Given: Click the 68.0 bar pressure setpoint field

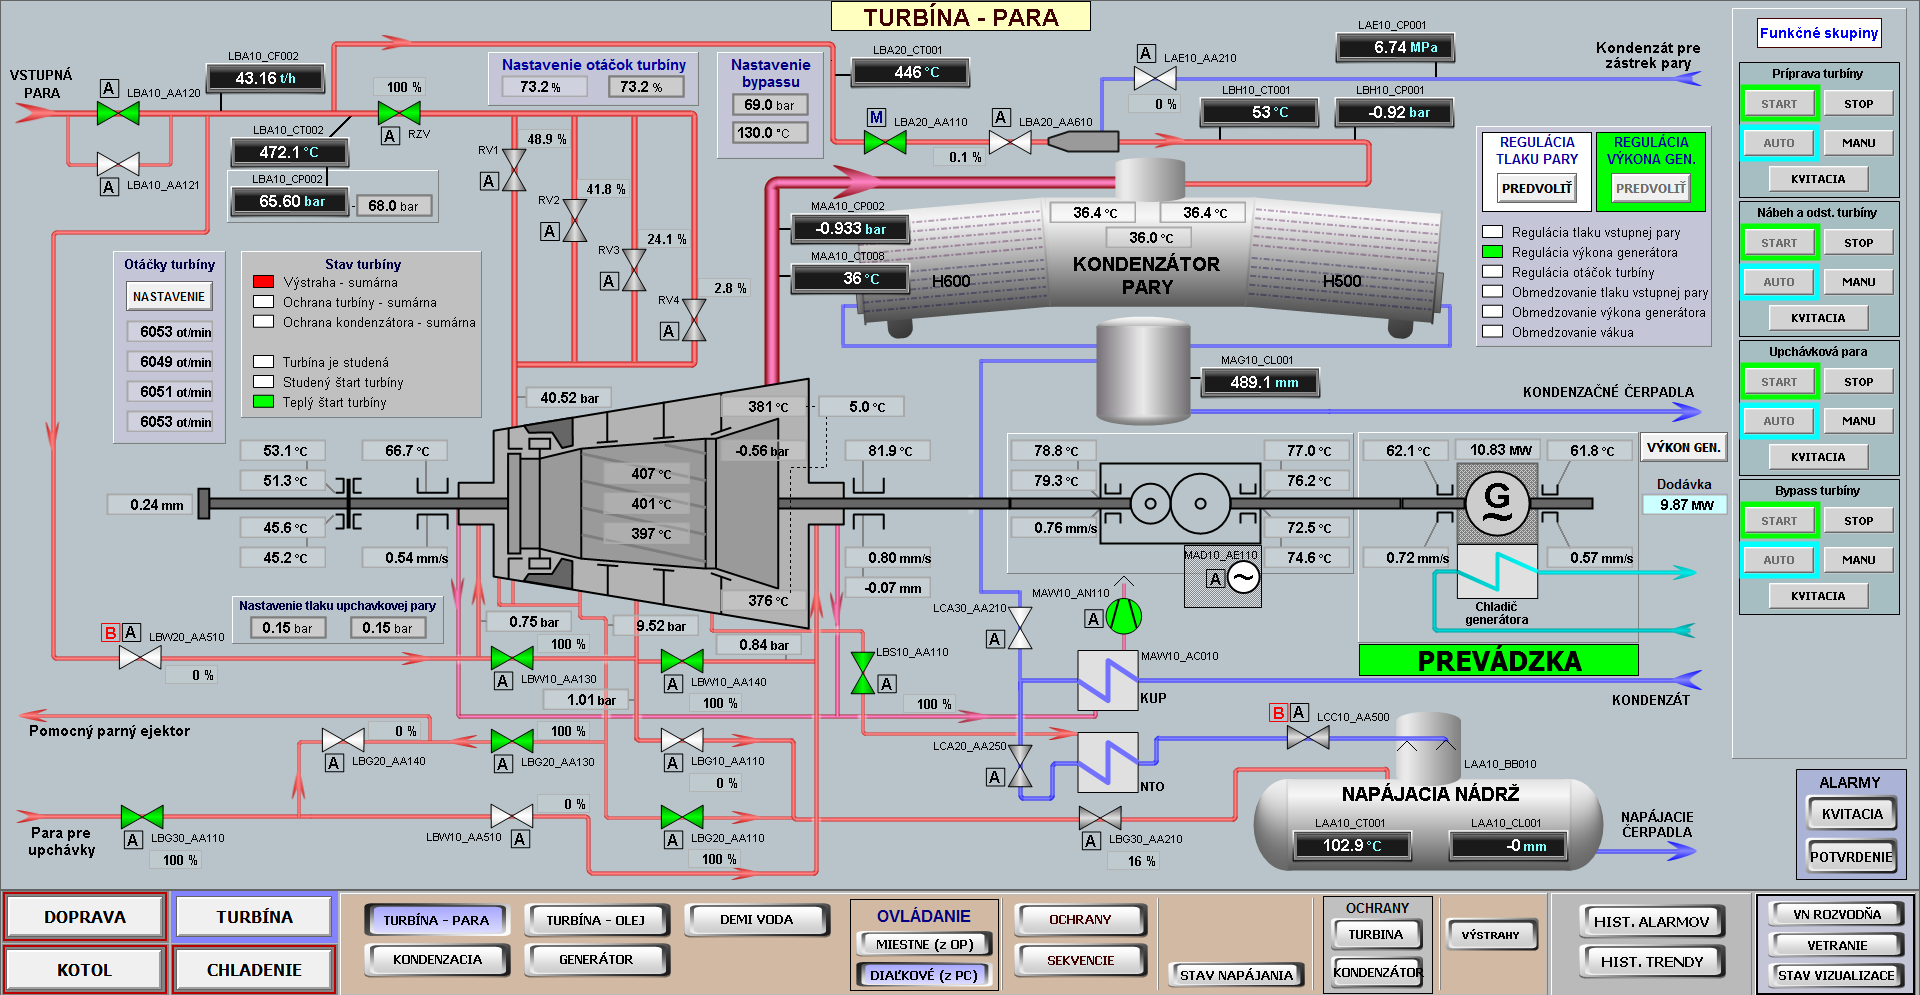Looking at the screenshot, I should 393,206.
